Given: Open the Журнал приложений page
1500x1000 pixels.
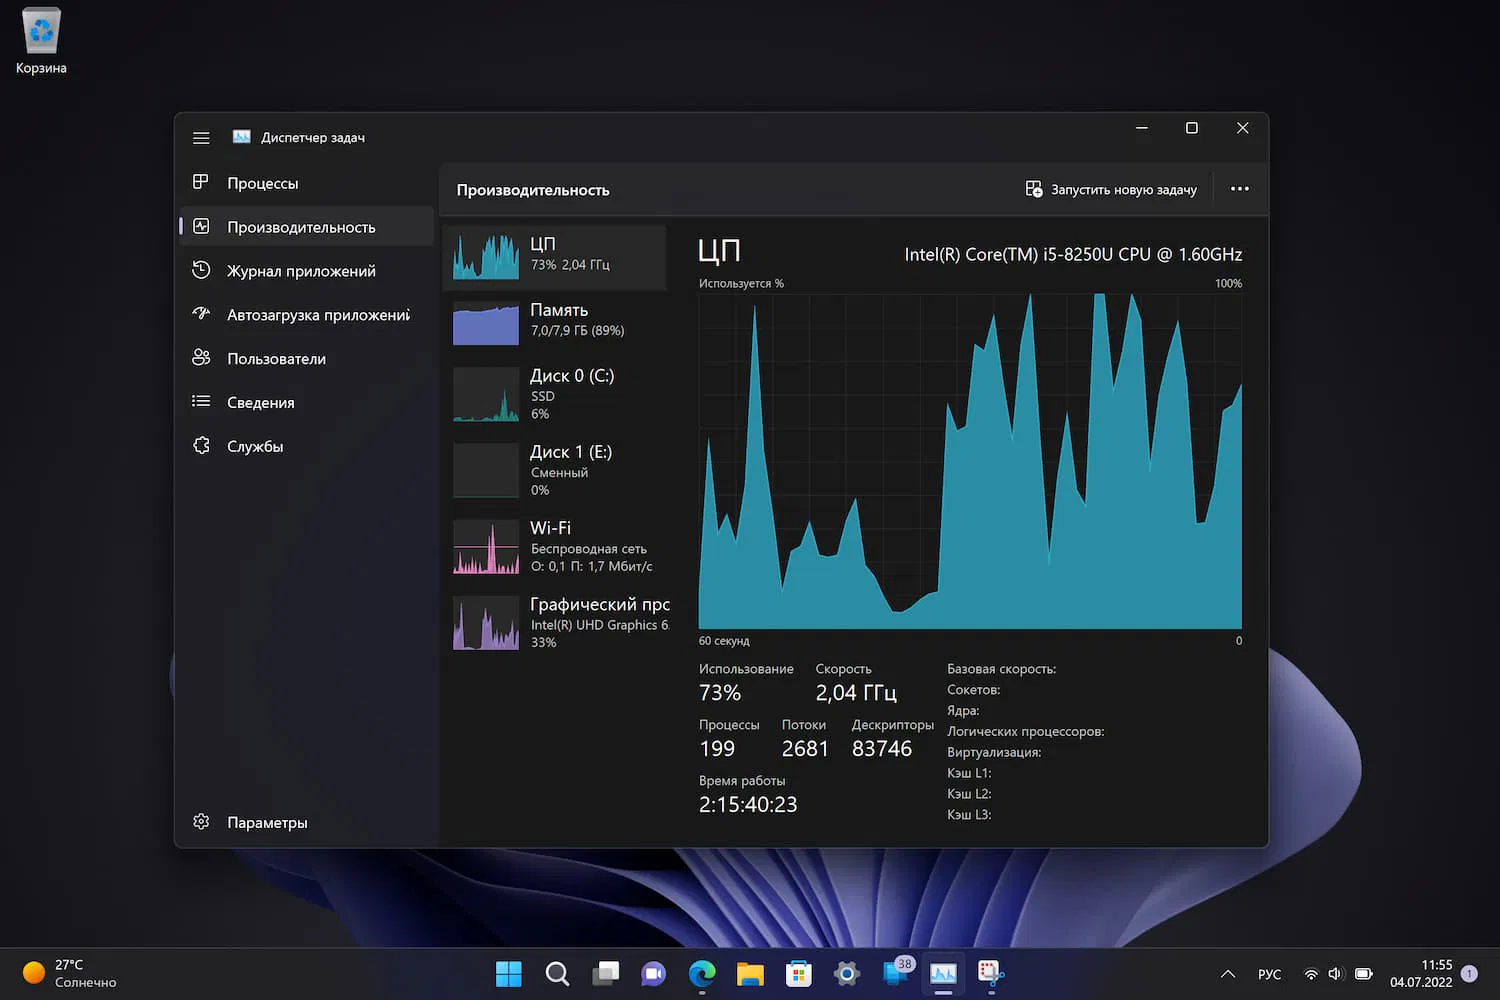Looking at the screenshot, I should [x=307, y=271].
